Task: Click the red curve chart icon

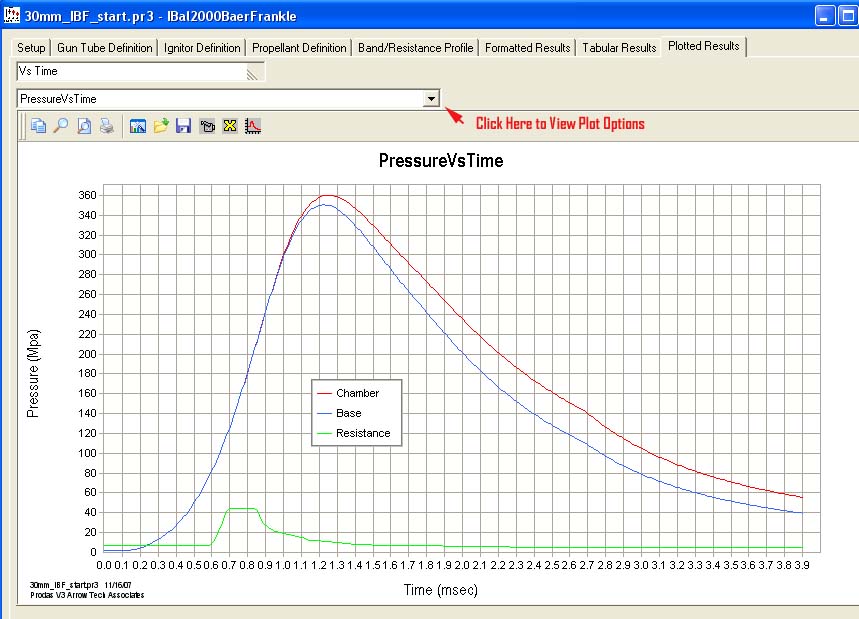Action: tap(253, 126)
